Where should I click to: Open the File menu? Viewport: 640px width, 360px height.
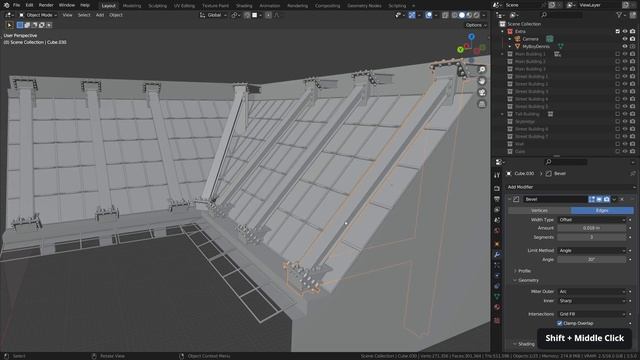(16, 5)
